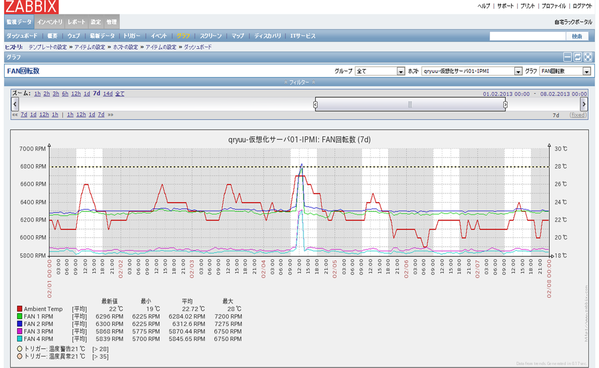599x368 pixels.
Task: Click start date 01.02.2013 00:00
Action: pos(506,94)
